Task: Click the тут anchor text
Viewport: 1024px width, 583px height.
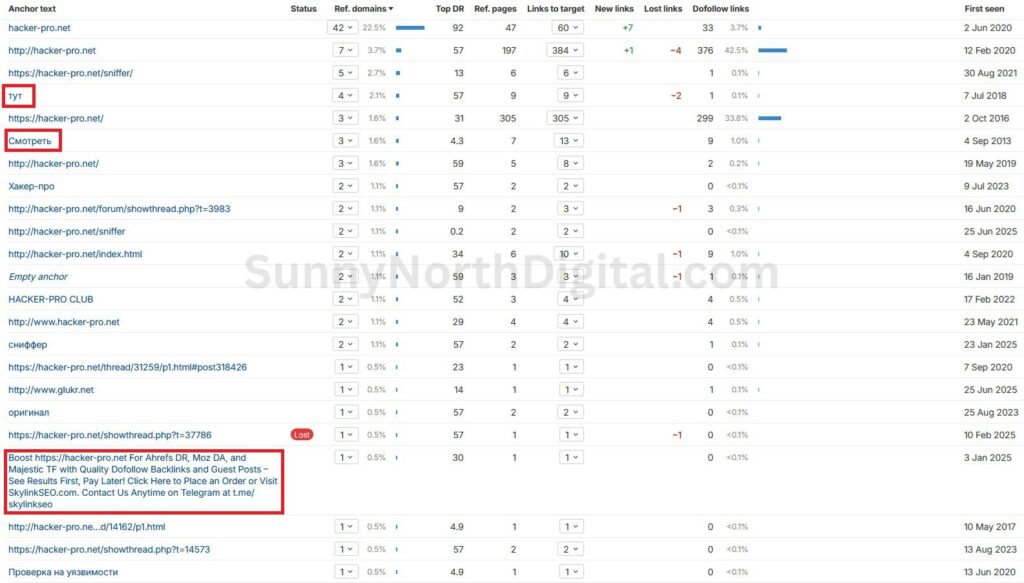Action: point(16,96)
